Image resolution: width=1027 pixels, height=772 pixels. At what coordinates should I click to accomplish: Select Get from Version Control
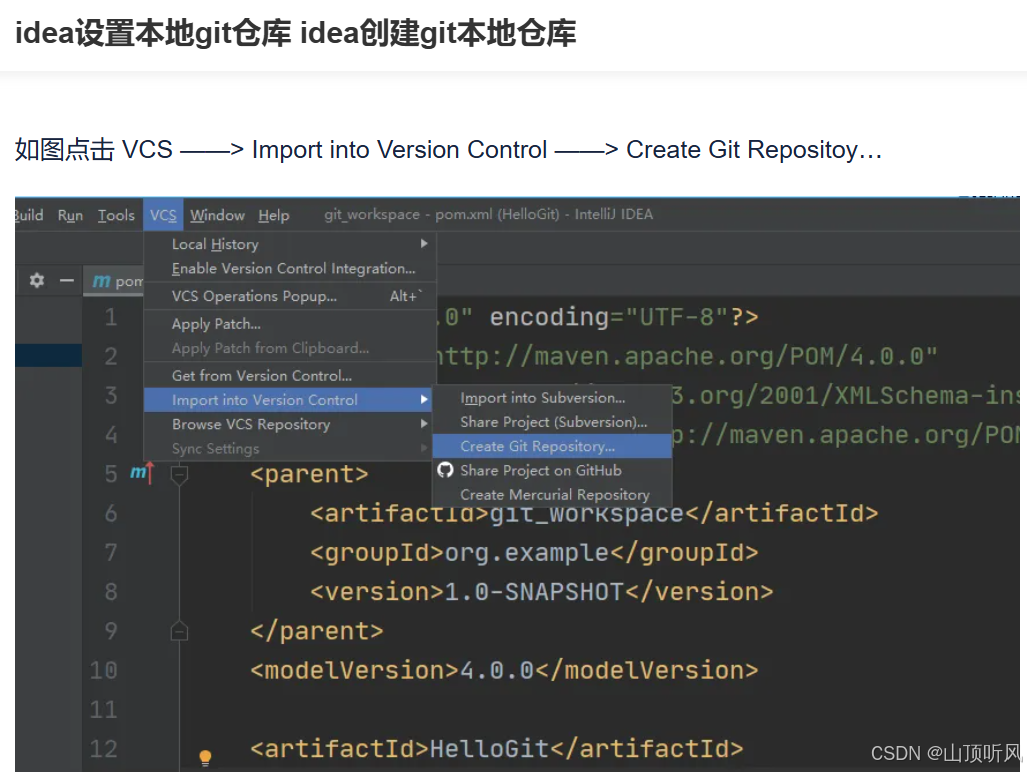(x=290, y=375)
